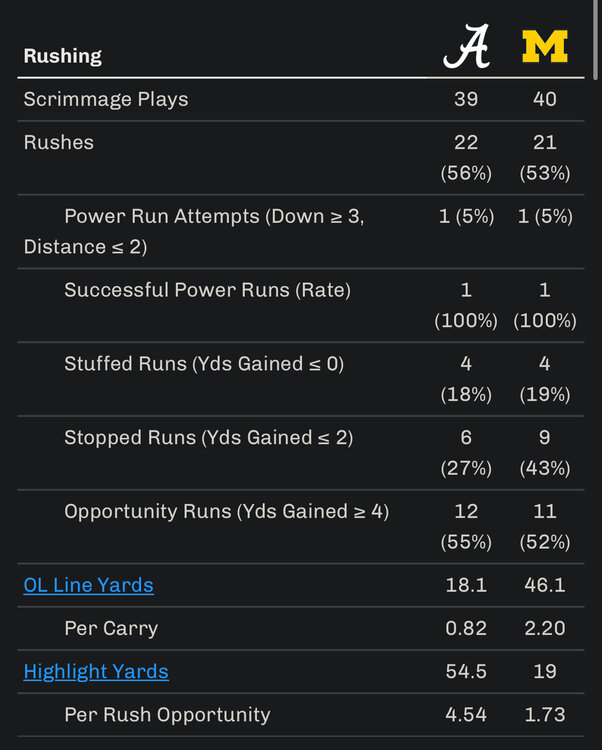Click Michigan's 2.20 per carry value
This screenshot has width=602, height=750.
[545, 628]
